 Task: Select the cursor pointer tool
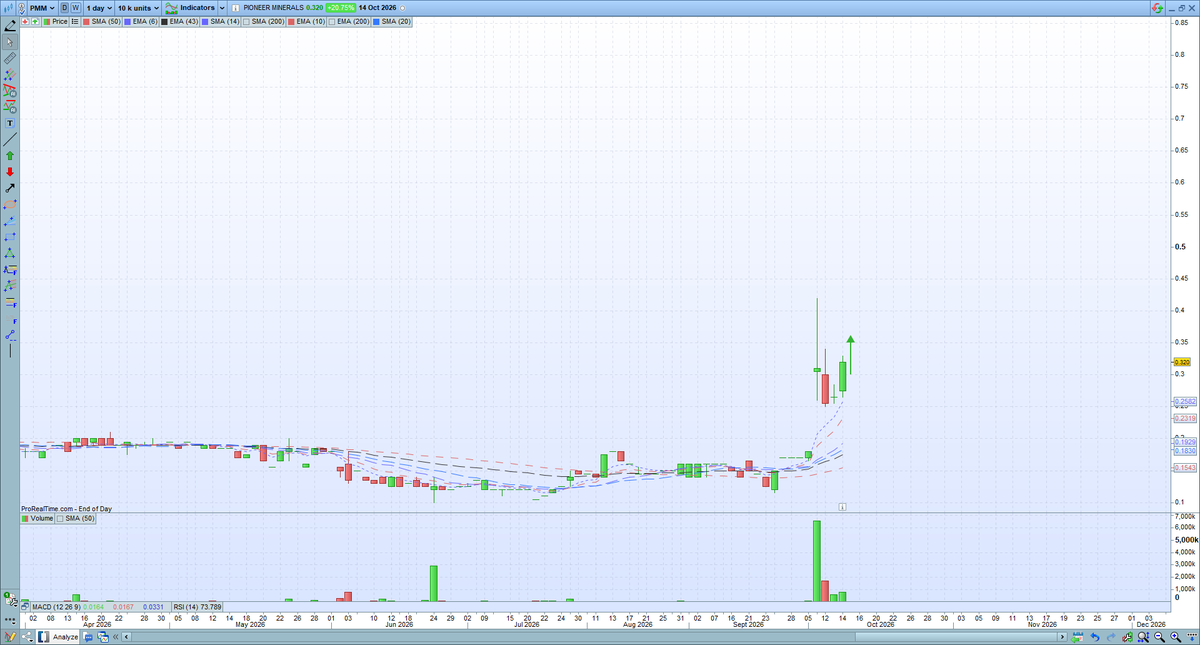pyautogui.click(x=10, y=42)
